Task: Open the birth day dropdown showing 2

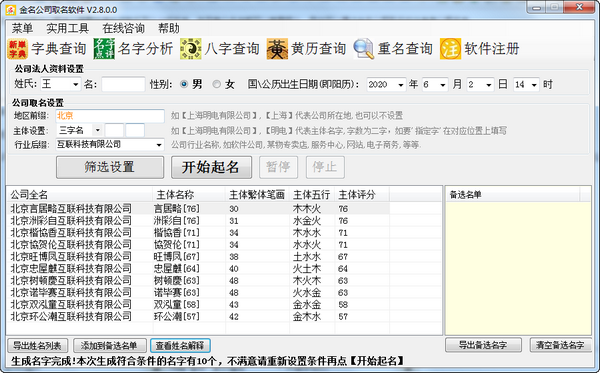Action: pos(489,85)
